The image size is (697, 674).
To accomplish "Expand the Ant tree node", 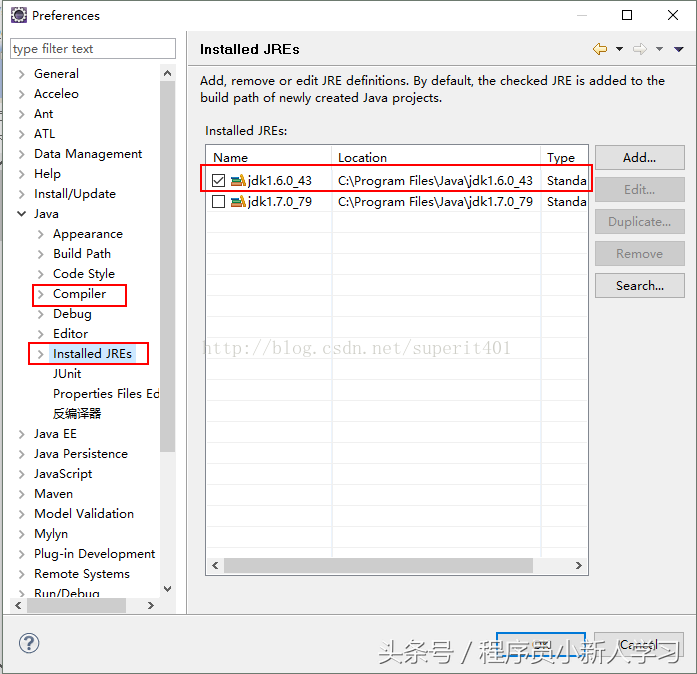I will point(21,114).
